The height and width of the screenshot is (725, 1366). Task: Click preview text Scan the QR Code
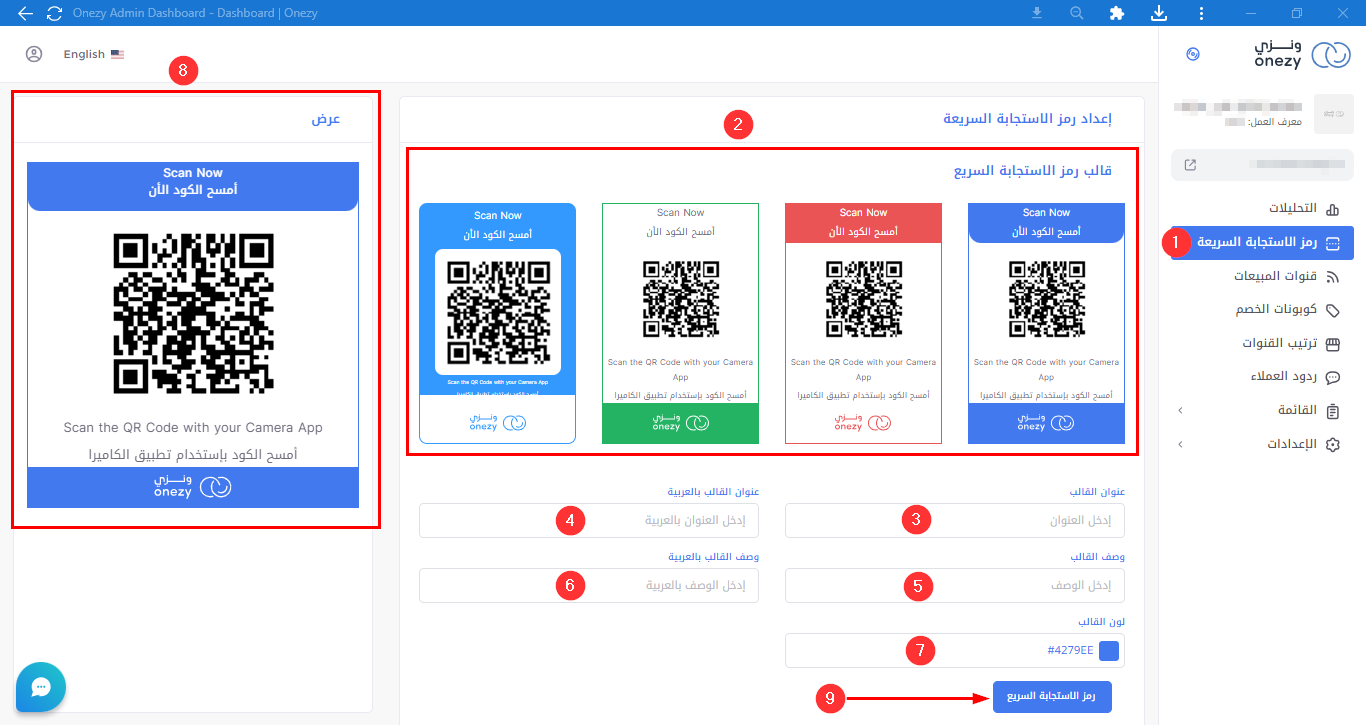click(193, 427)
